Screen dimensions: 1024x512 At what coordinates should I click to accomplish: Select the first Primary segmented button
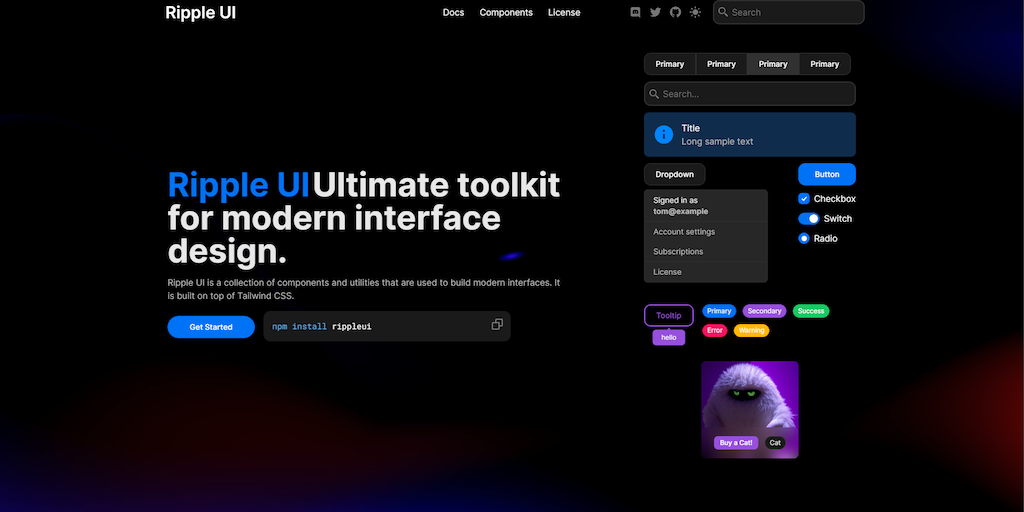tap(670, 64)
